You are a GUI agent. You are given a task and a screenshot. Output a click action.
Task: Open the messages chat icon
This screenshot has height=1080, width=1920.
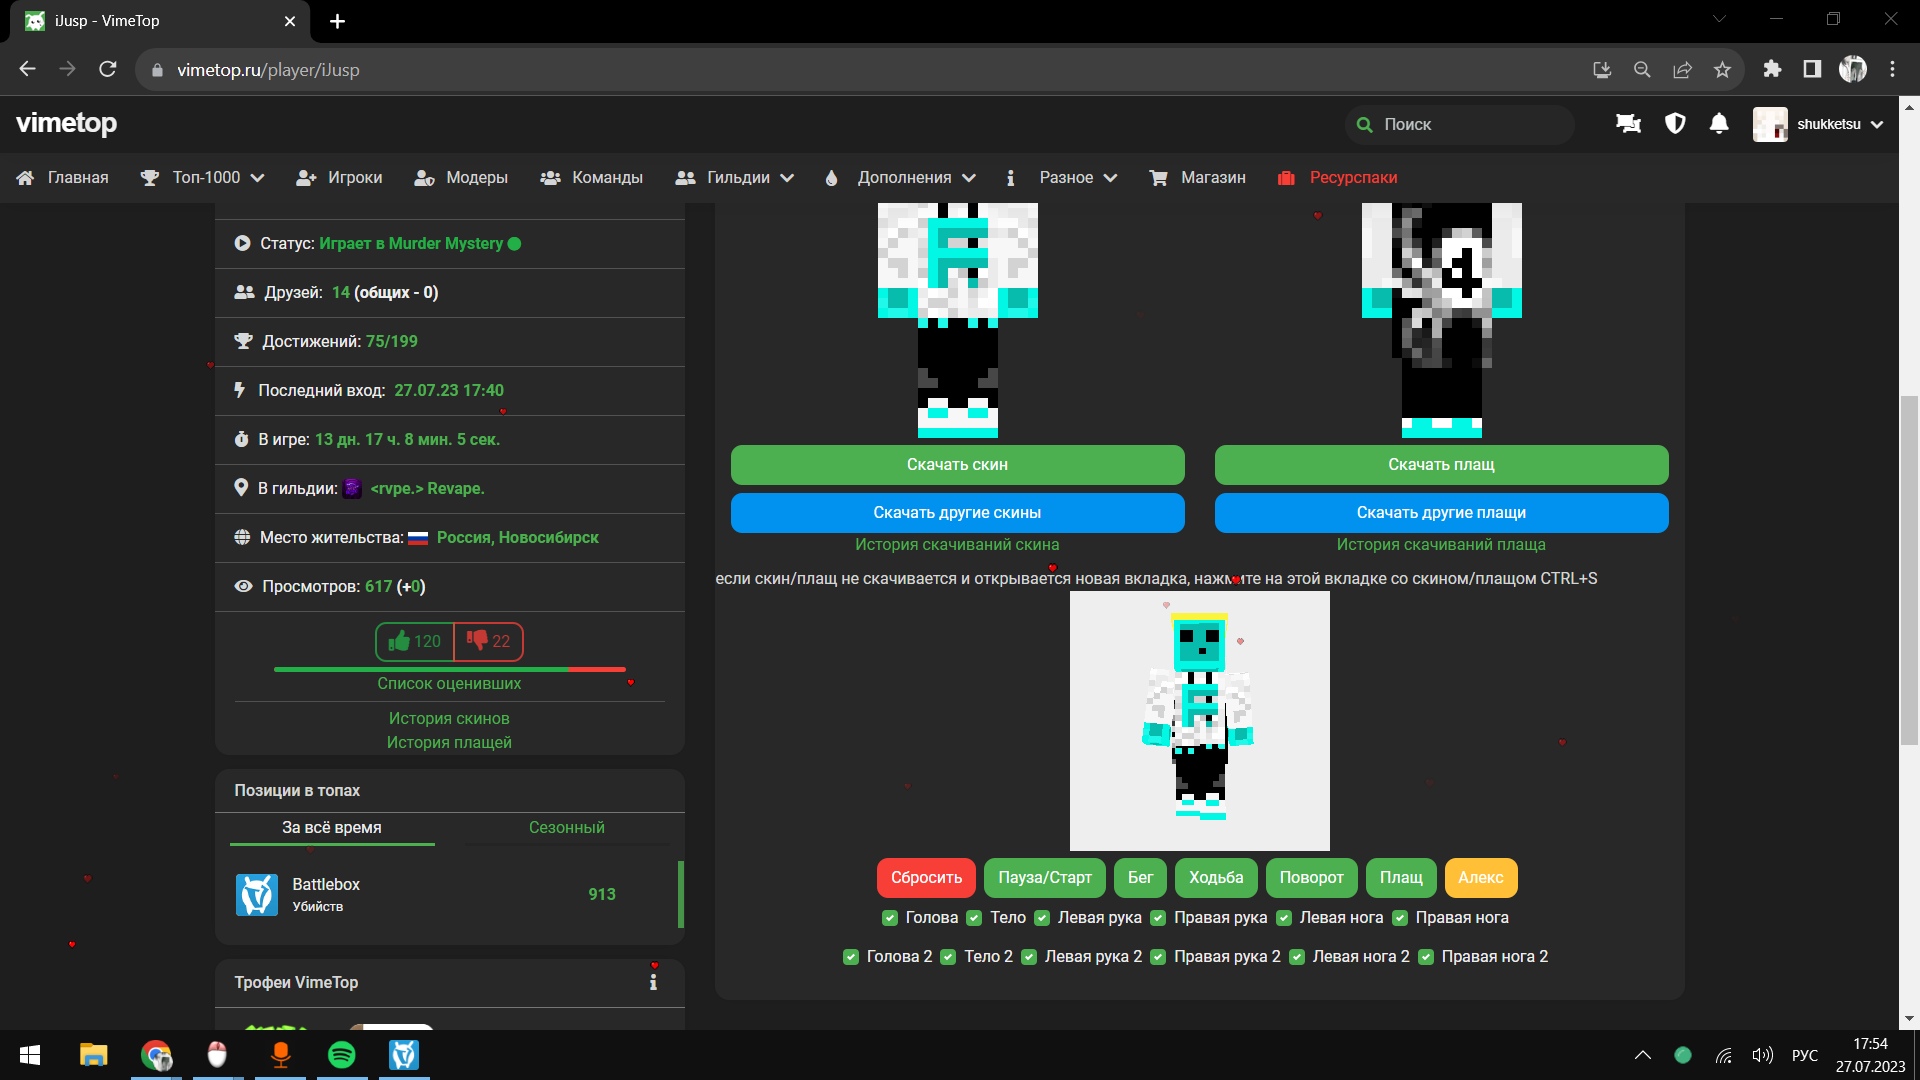[1628, 124]
